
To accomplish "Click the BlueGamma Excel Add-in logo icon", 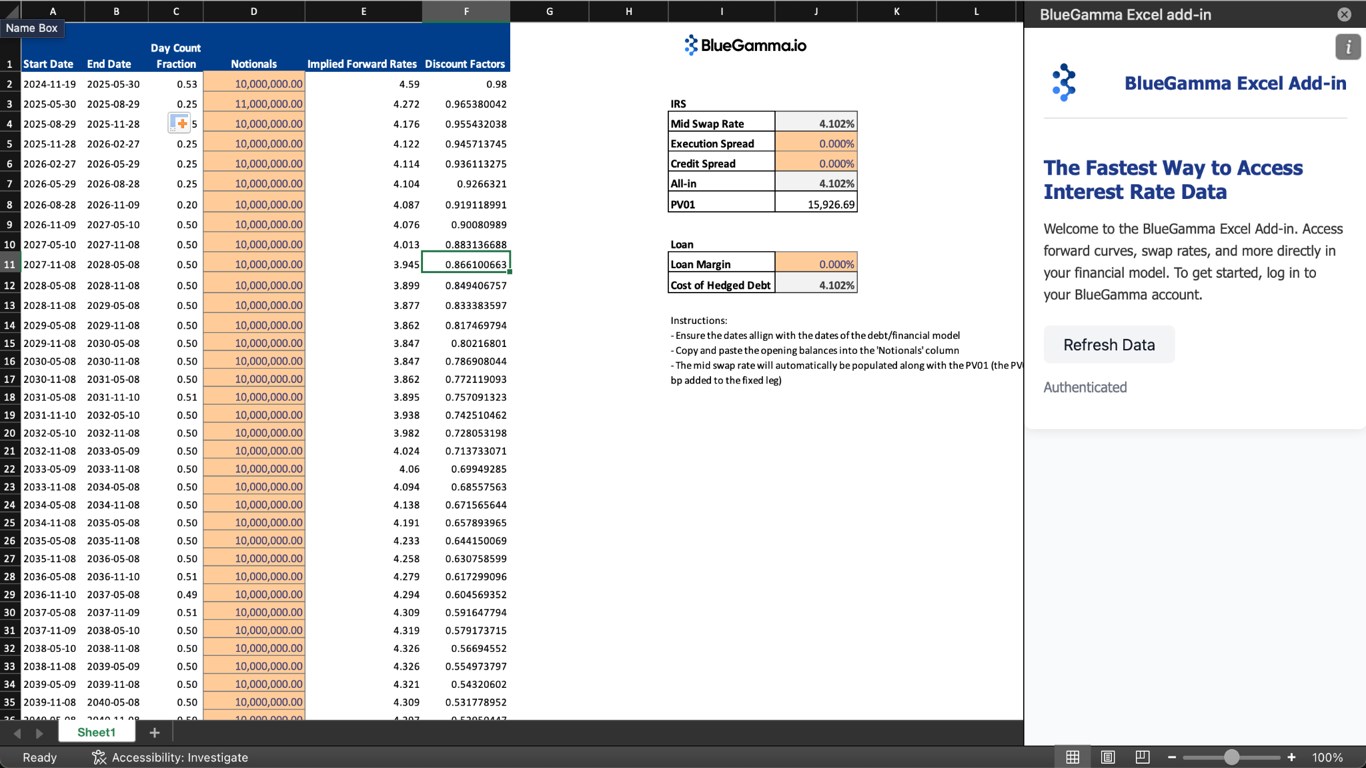I will (1064, 83).
